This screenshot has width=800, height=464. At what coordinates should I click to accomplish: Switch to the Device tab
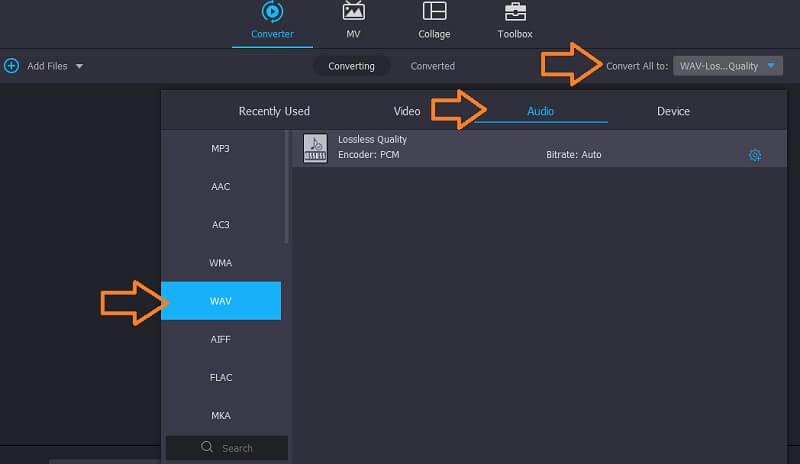[x=673, y=111]
